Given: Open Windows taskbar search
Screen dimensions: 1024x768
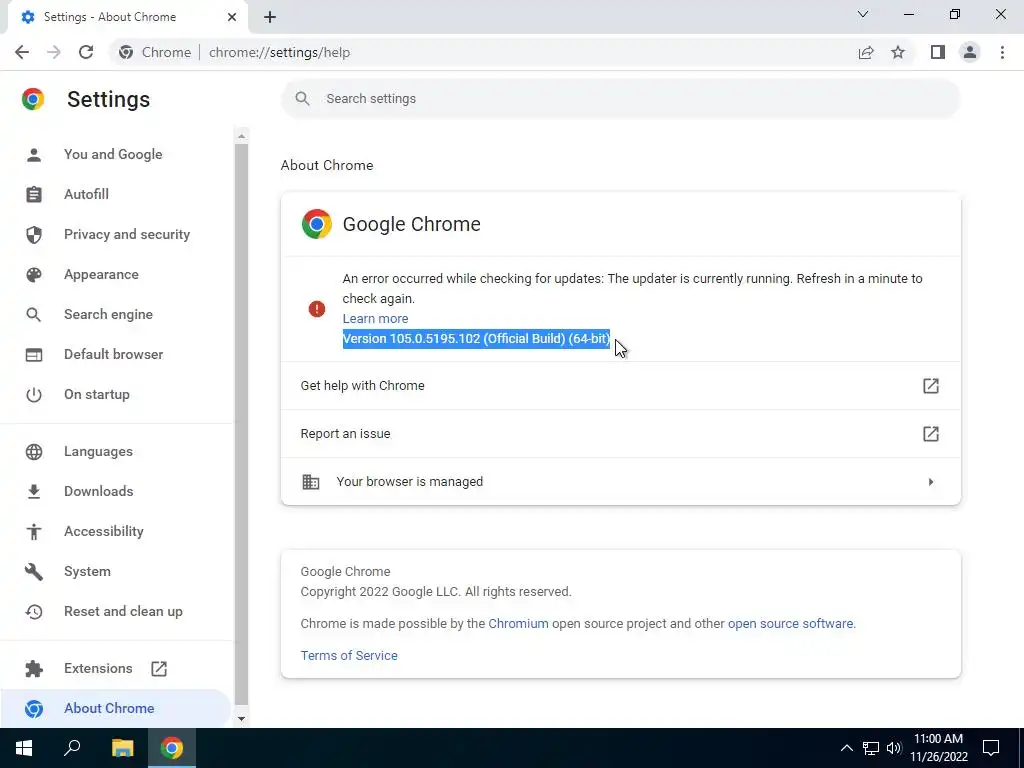Looking at the screenshot, I should click(x=72, y=748).
